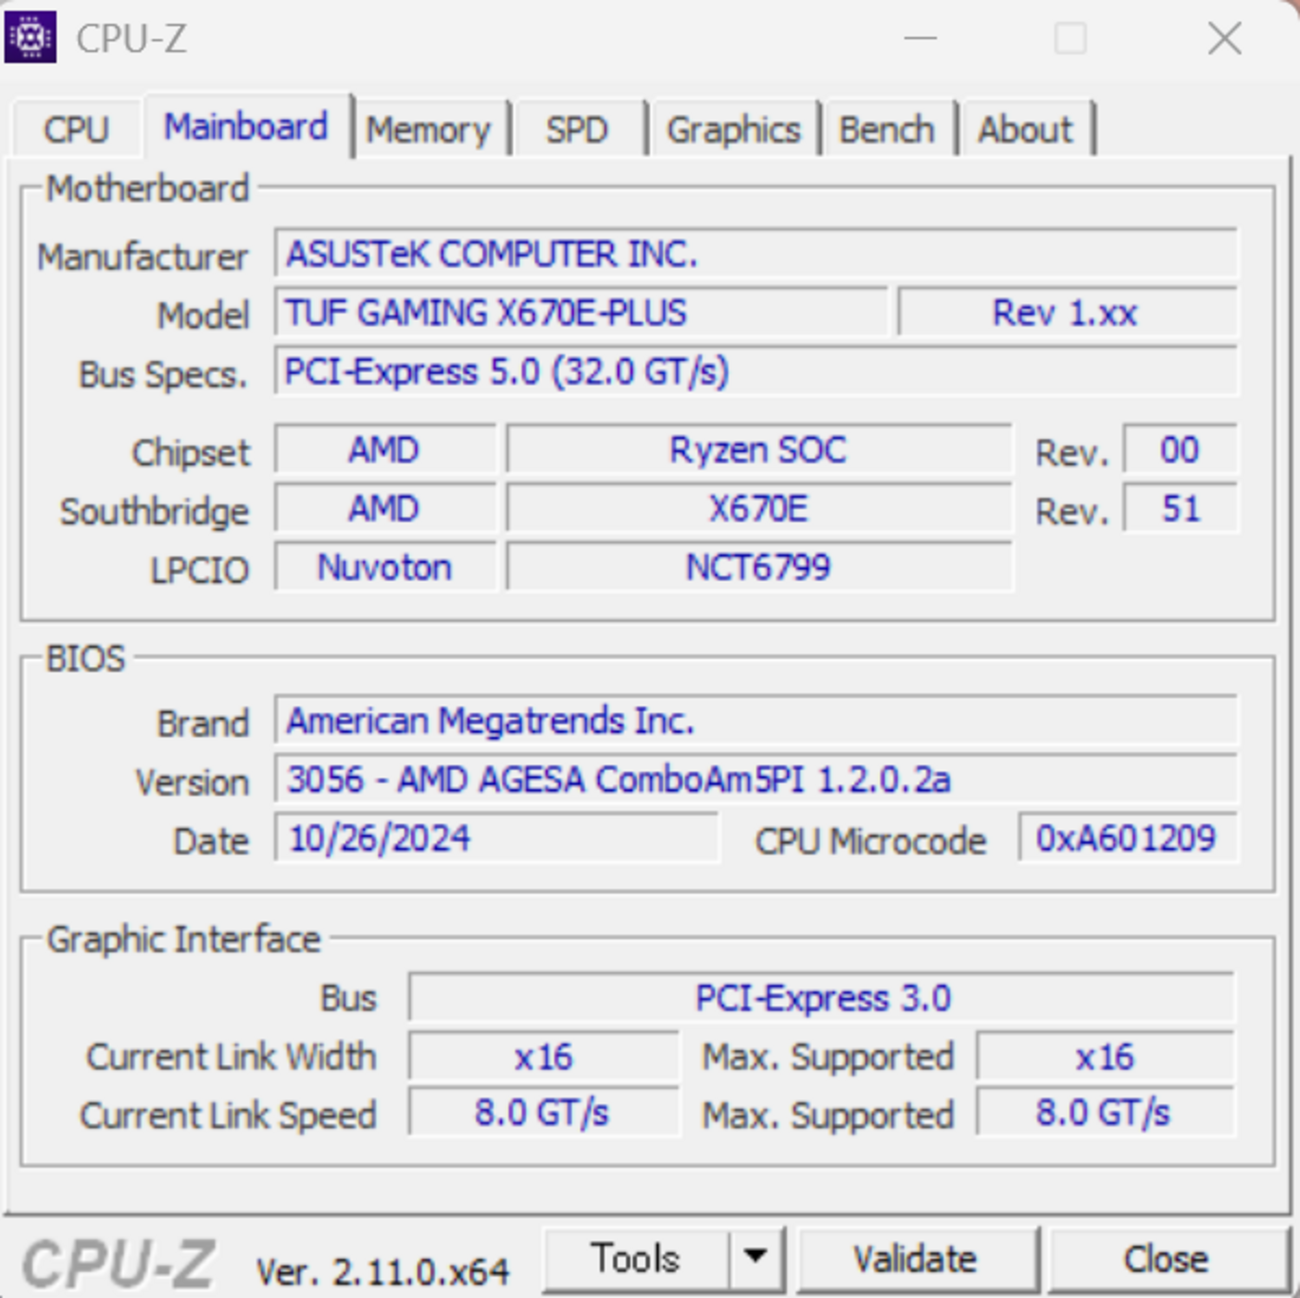Viewport: 1300px width, 1298px height.
Task: Click the Rev 1.xx field
Action: [x=1065, y=313]
